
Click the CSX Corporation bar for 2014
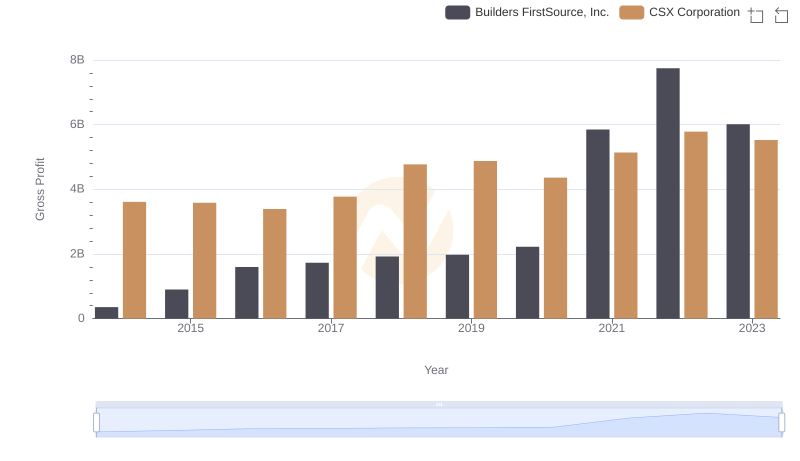[134, 260]
